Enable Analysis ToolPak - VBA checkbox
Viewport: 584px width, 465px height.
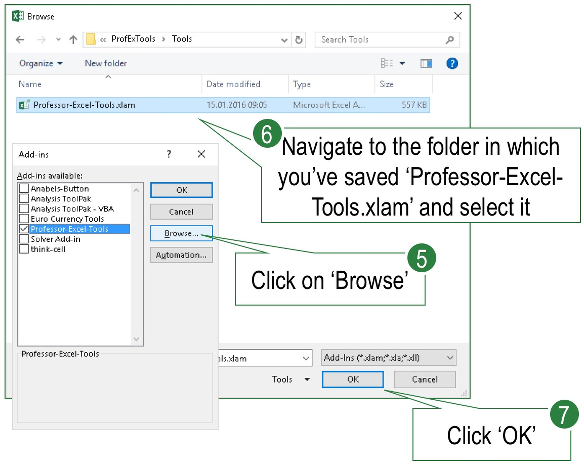24,209
